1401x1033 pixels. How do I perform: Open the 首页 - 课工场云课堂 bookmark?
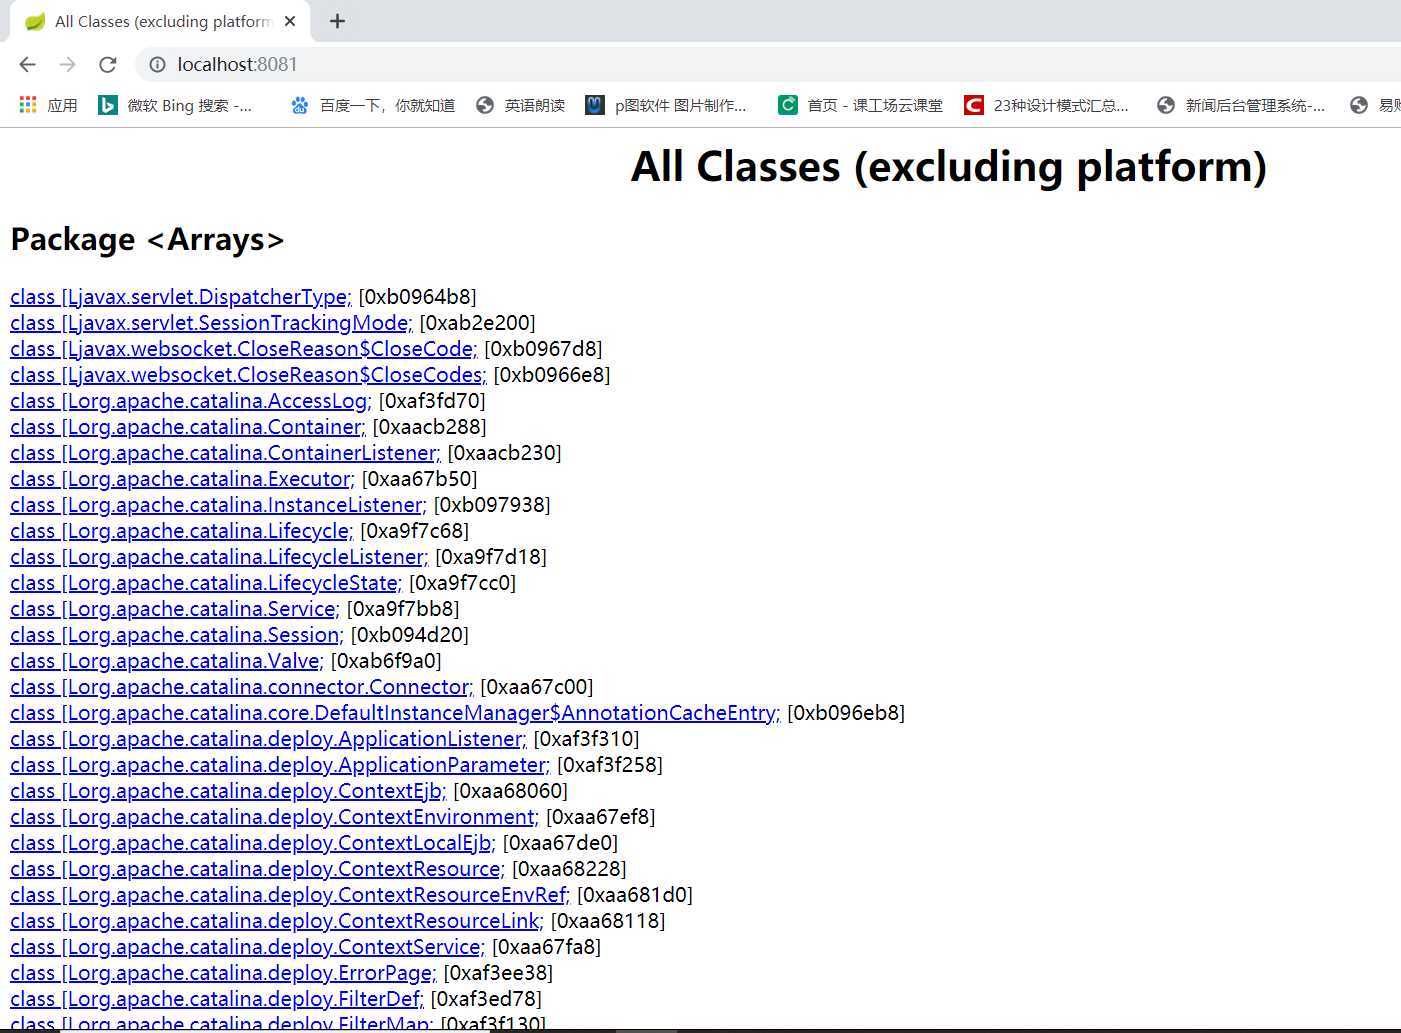click(860, 105)
